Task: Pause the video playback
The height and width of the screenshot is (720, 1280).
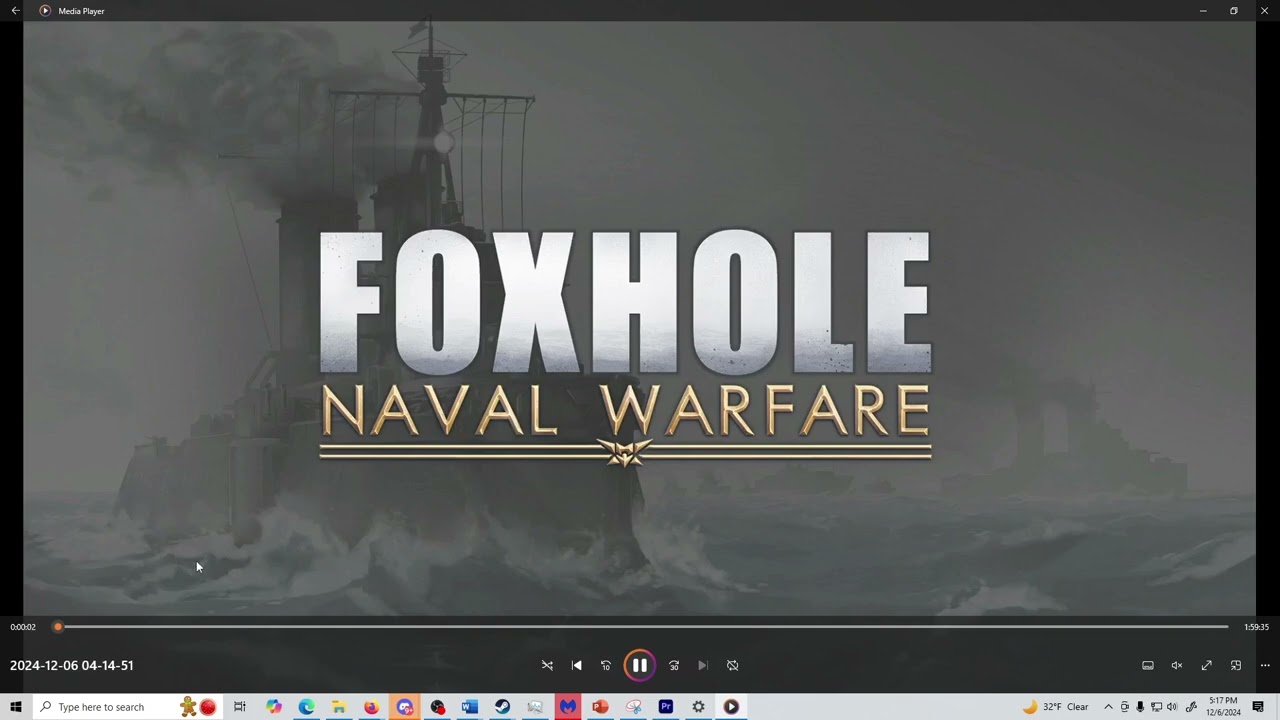Action: coord(639,665)
